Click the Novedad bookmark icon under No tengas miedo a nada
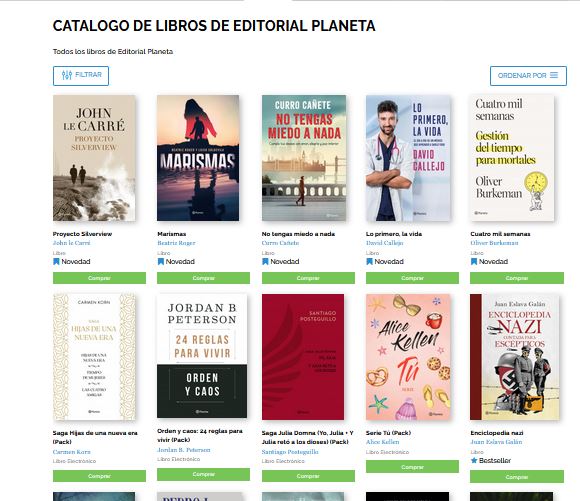 [265, 262]
